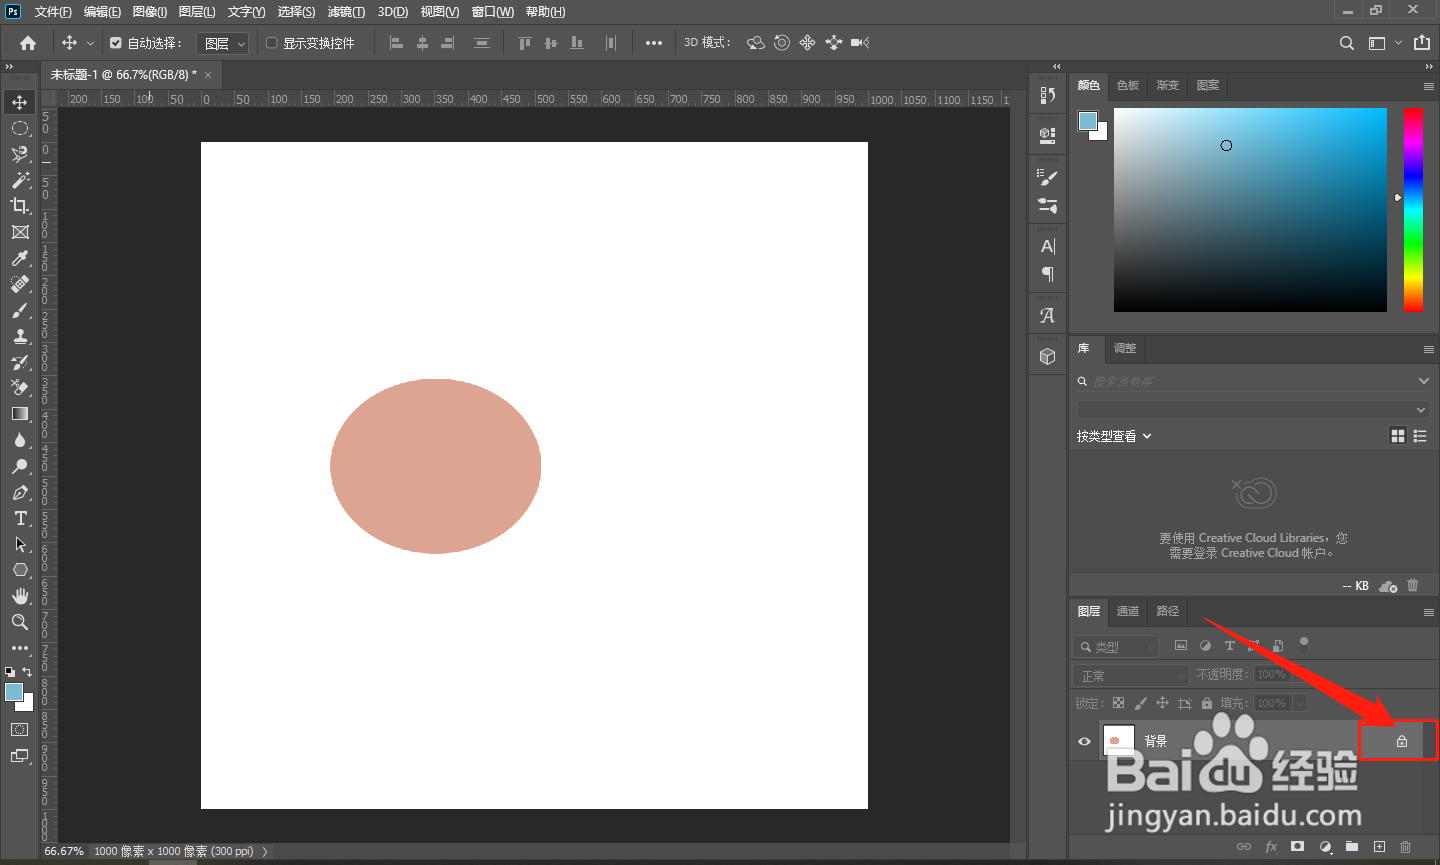
Task: Open the 正常 blend mode dropdown
Action: coord(1131,676)
